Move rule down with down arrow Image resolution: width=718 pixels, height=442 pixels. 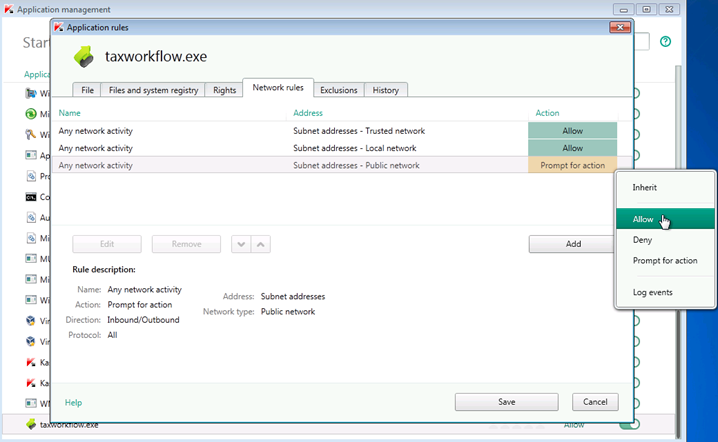pos(241,244)
